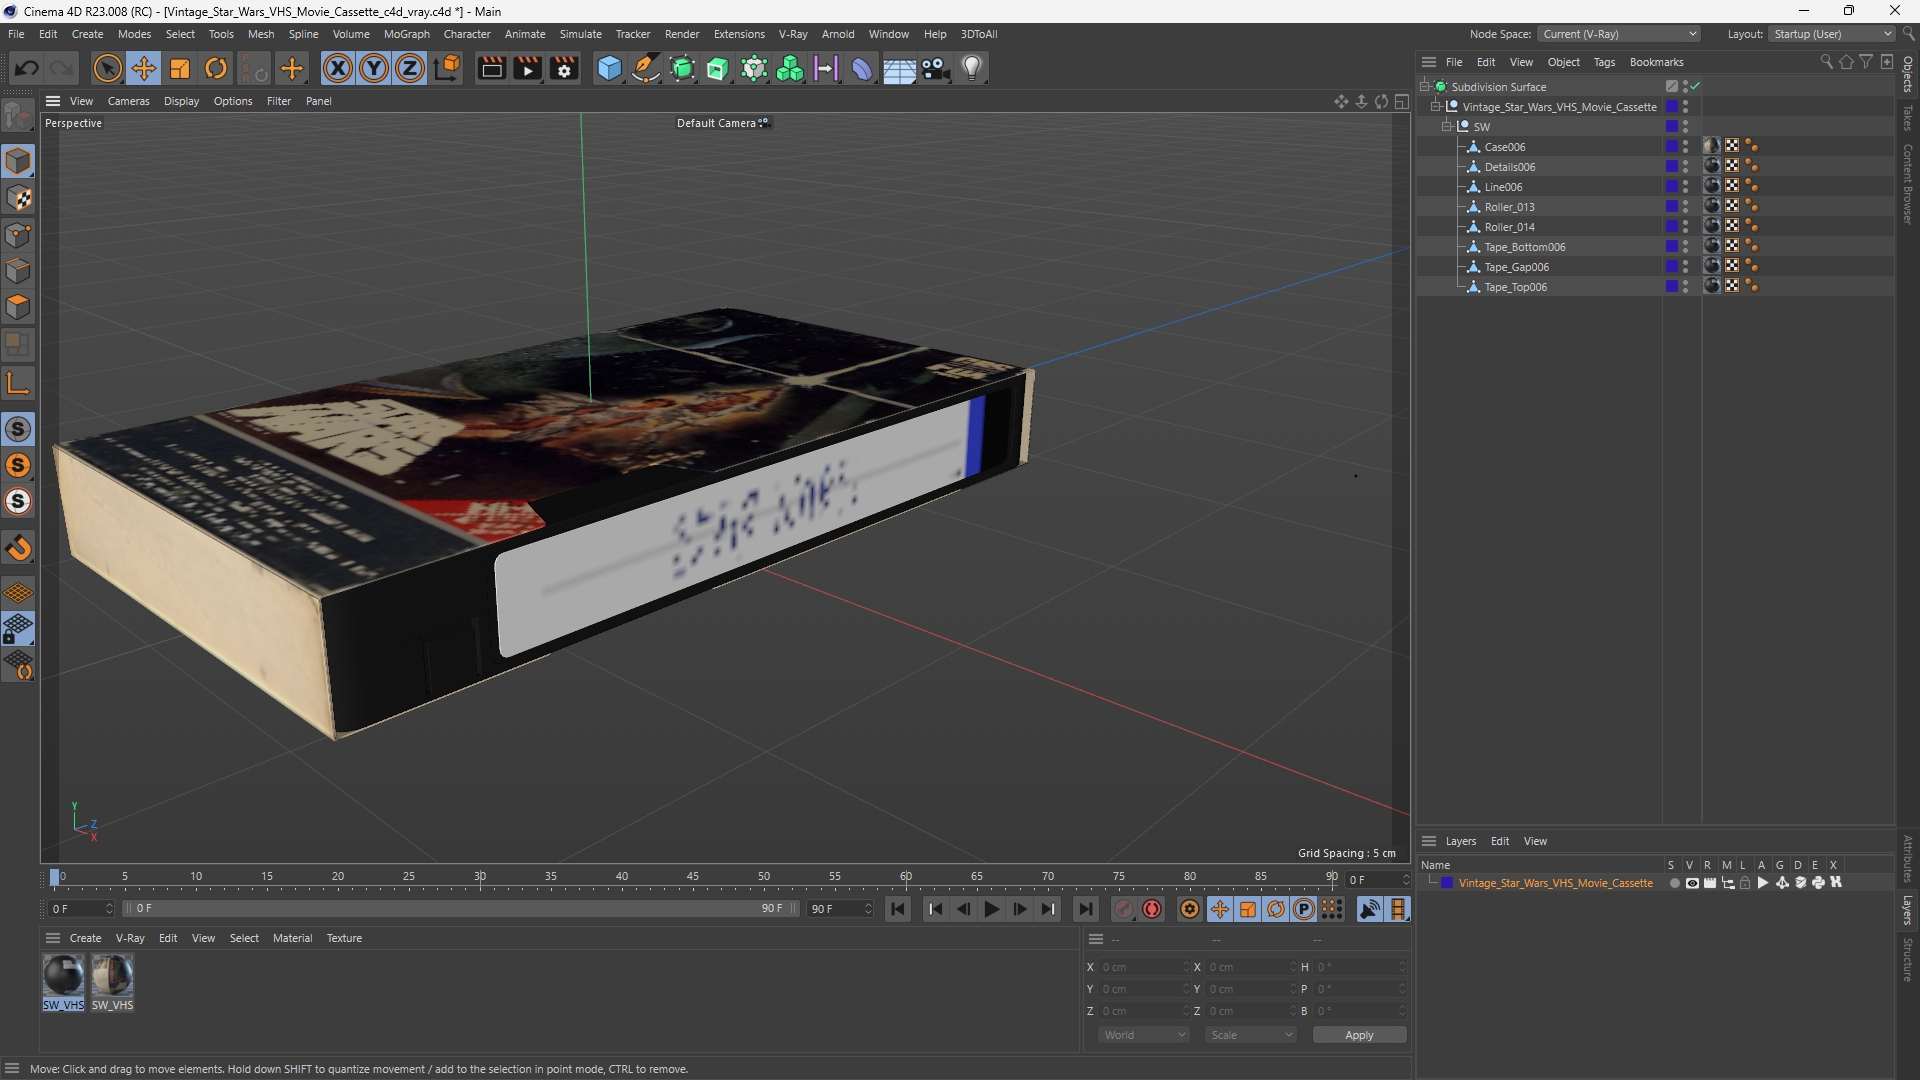The height and width of the screenshot is (1080, 1920).
Task: Go to the end of animation
Action: click(x=1085, y=909)
